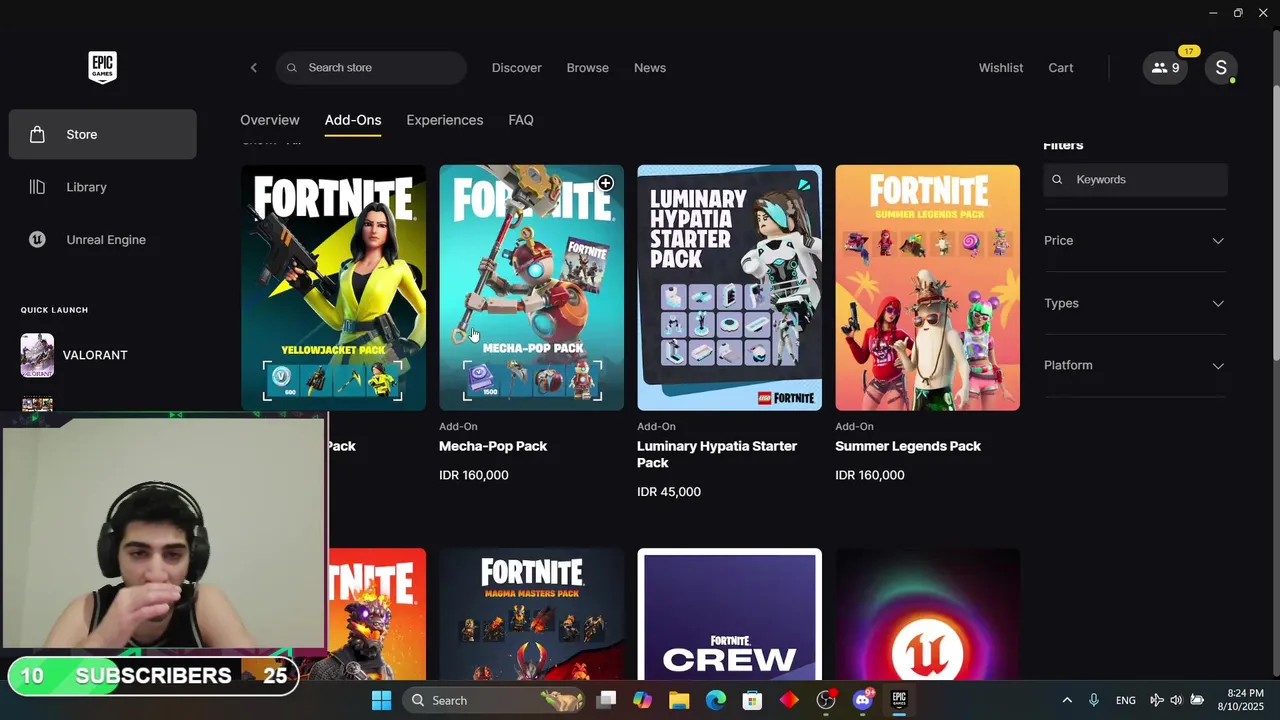
Task: Click the price IDR 45,000
Action: [669, 492]
